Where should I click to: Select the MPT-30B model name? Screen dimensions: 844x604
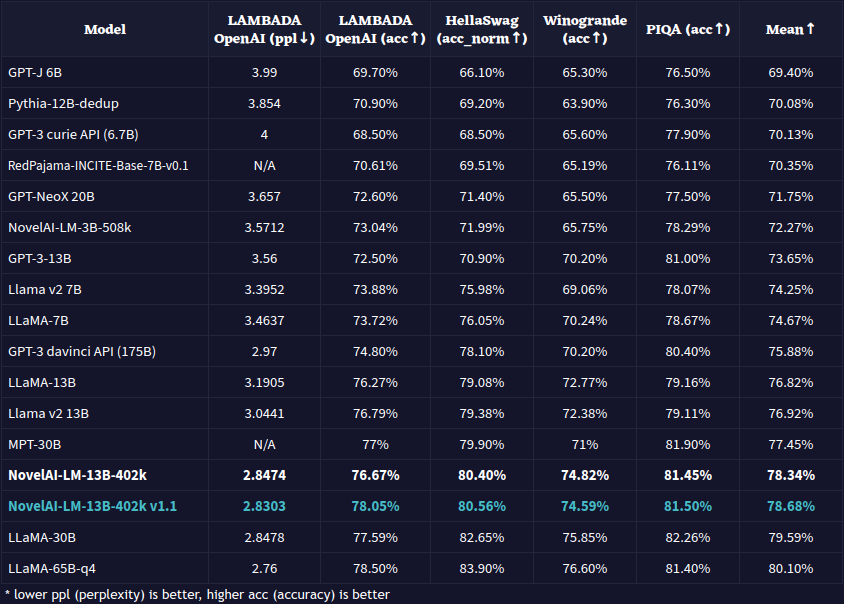click(x=34, y=445)
